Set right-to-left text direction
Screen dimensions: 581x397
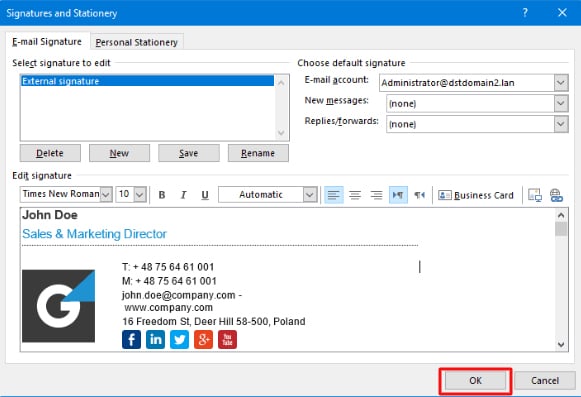(419, 195)
